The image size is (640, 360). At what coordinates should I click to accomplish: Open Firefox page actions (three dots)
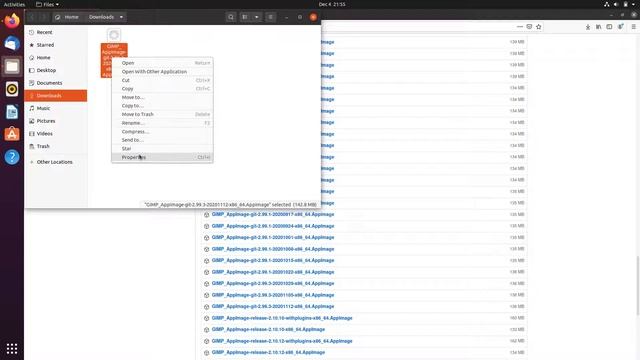(520, 27)
